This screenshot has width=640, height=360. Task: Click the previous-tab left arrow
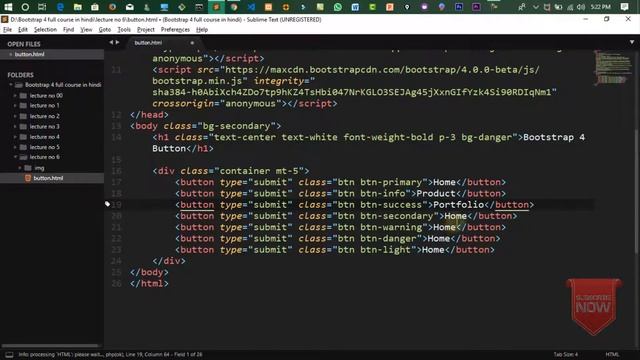(x=111, y=42)
